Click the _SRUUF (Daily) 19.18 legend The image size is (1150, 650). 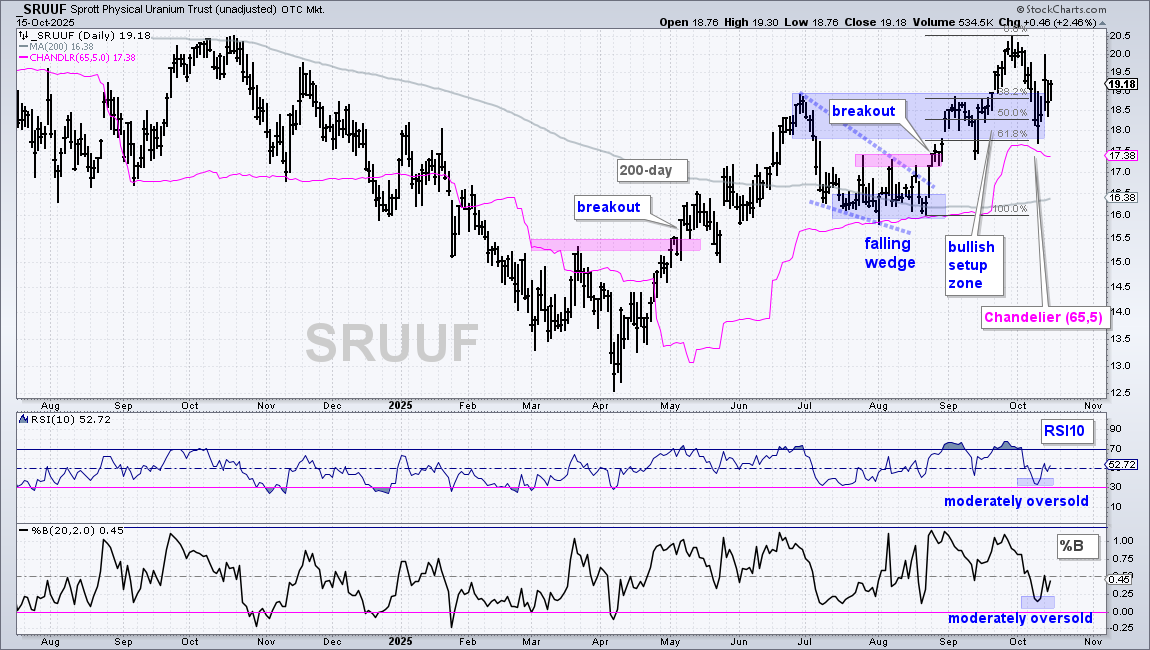click(85, 35)
